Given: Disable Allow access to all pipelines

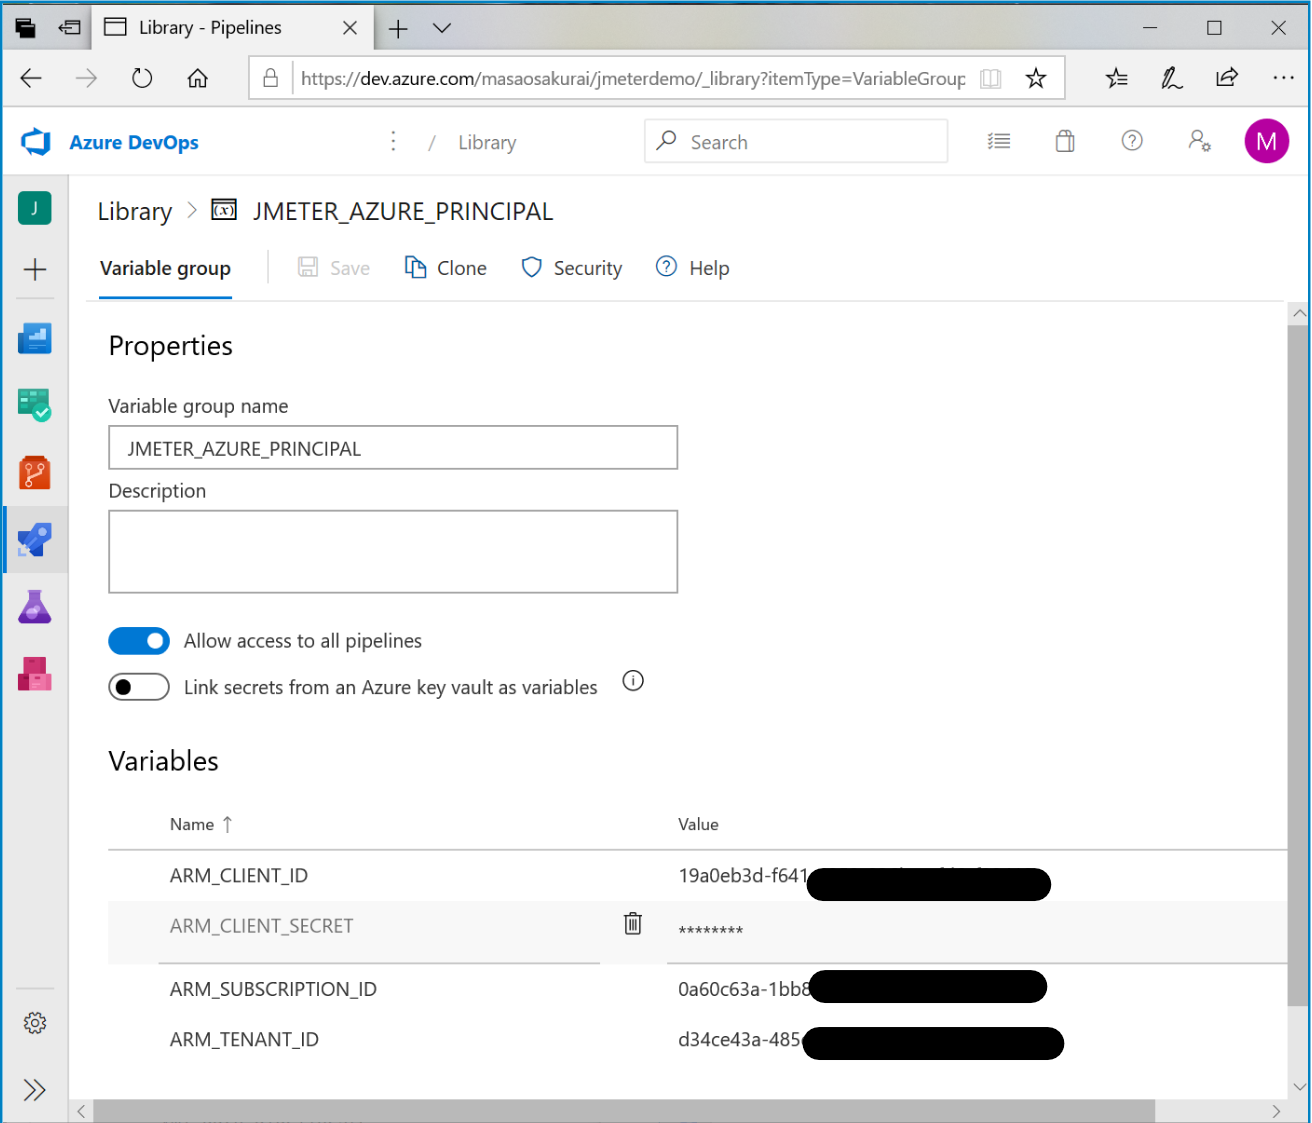Looking at the screenshot, I should pos(139,641).
